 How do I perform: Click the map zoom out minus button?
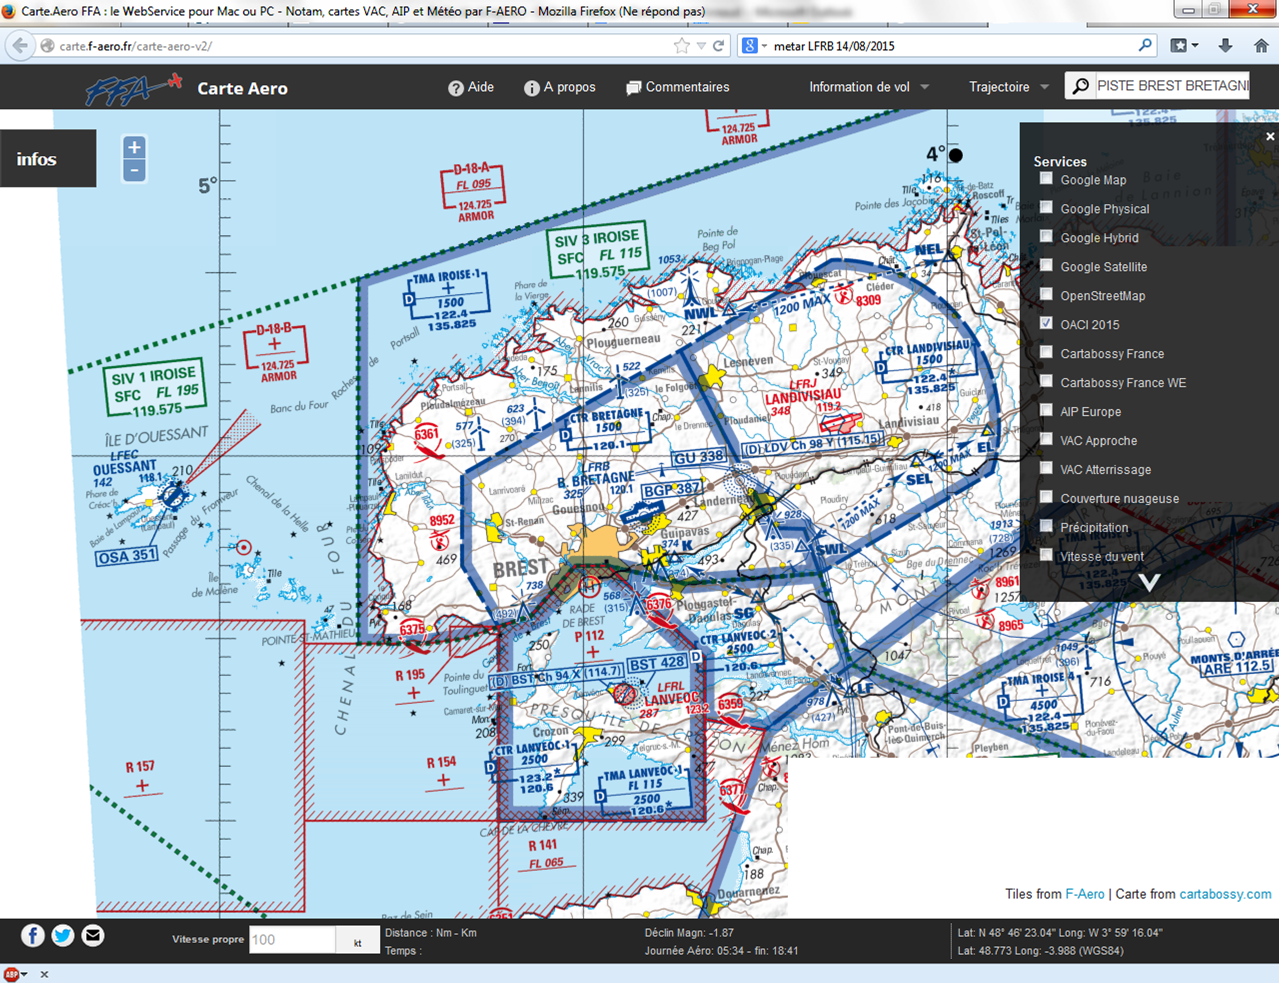(134, 171)
